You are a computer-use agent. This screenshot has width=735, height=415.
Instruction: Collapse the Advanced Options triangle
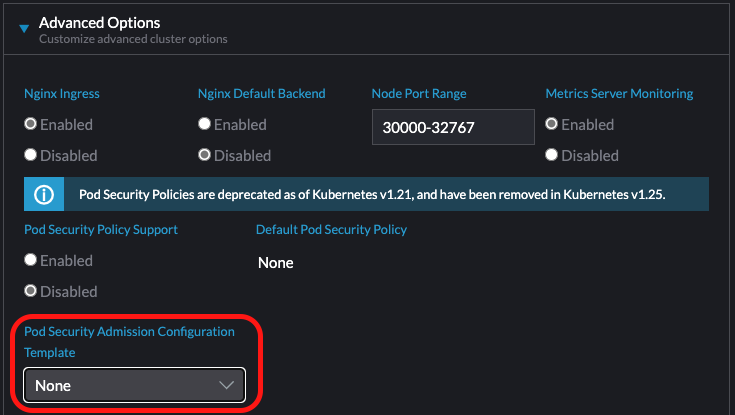pos(24,29)
